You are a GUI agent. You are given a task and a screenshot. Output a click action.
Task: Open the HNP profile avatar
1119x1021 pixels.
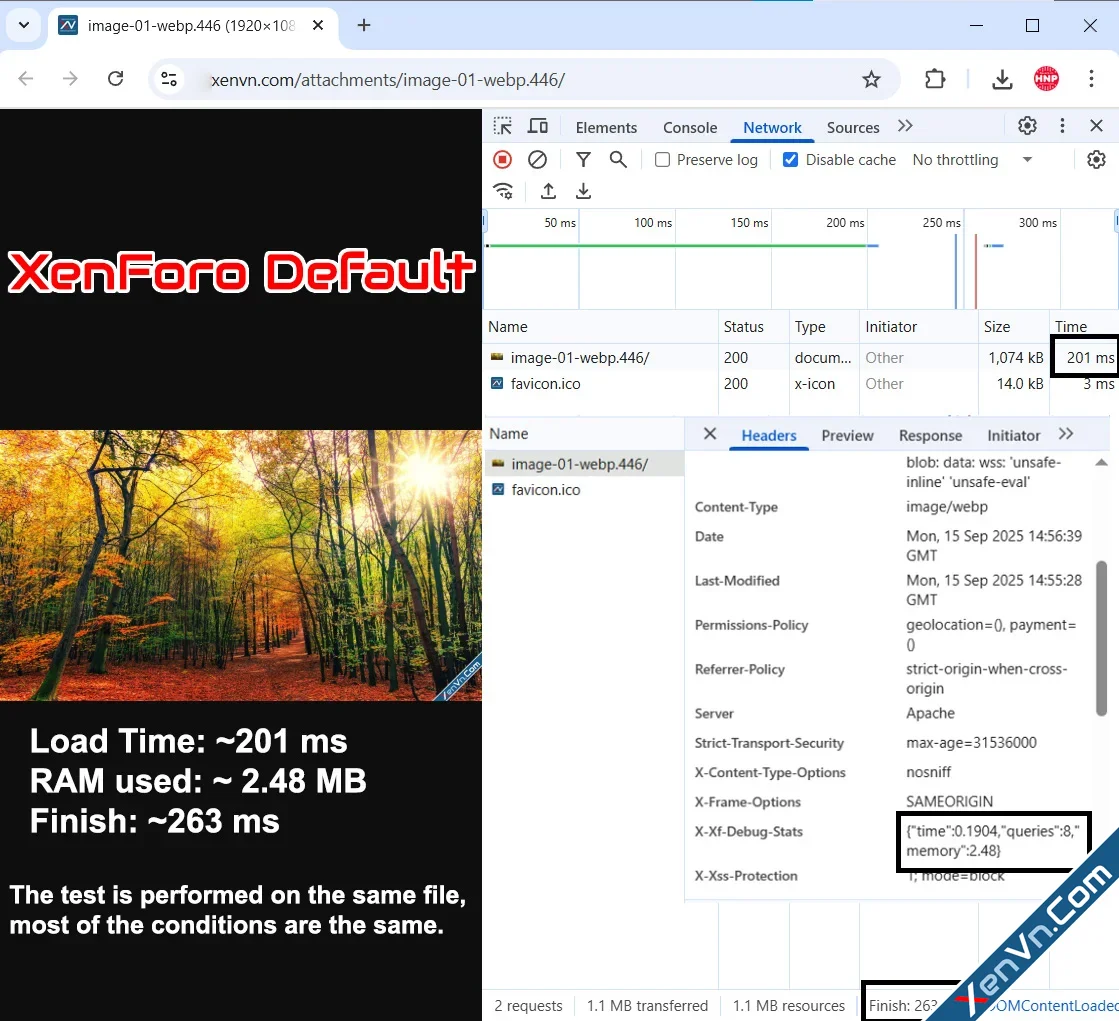click(1046, 78)
